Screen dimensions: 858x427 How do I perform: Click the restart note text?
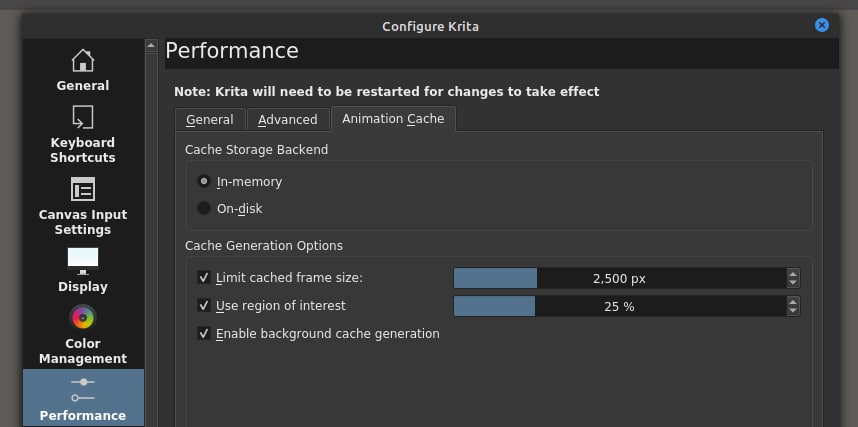point(387,91)
